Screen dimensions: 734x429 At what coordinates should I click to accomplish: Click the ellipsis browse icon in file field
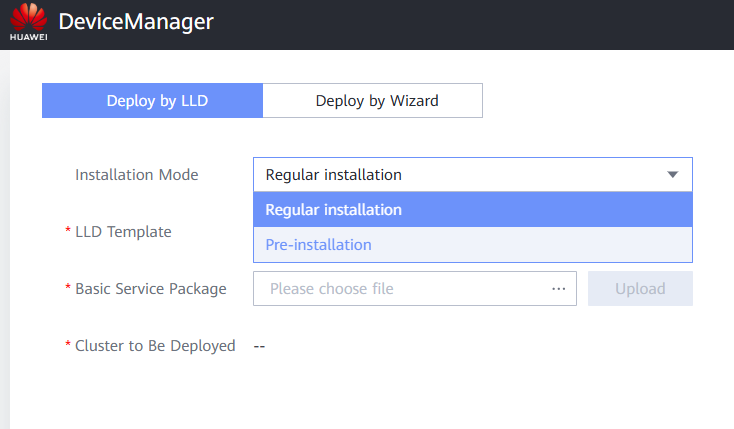click(558, 289)
